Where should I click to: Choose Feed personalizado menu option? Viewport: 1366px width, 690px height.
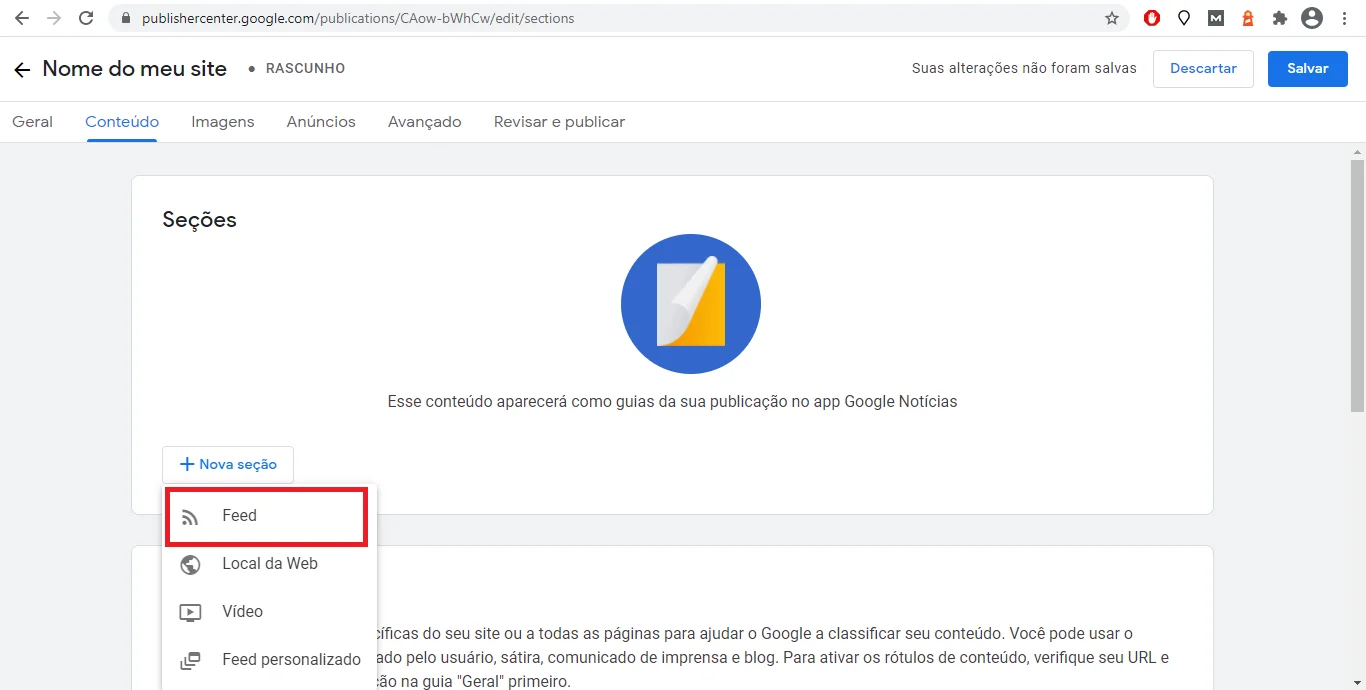[x=270, y=660]
